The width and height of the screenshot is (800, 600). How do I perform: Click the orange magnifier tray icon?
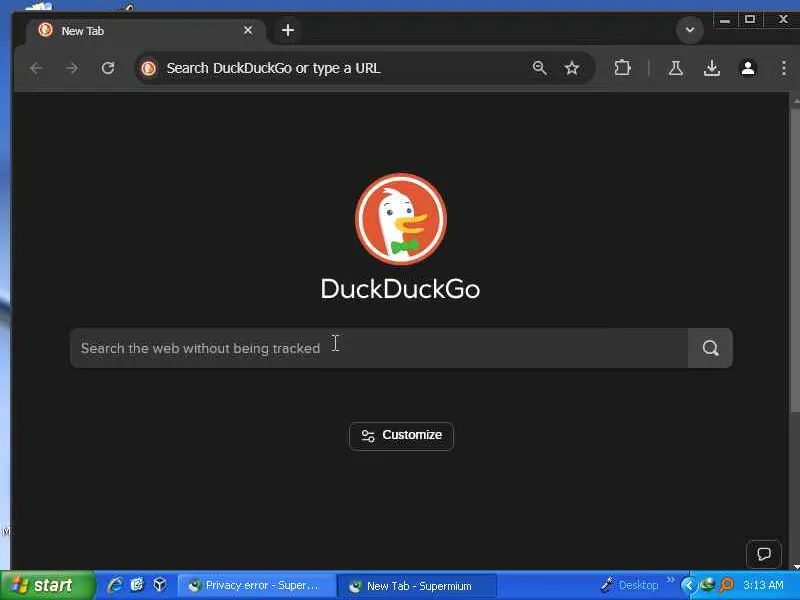point(727,585)
